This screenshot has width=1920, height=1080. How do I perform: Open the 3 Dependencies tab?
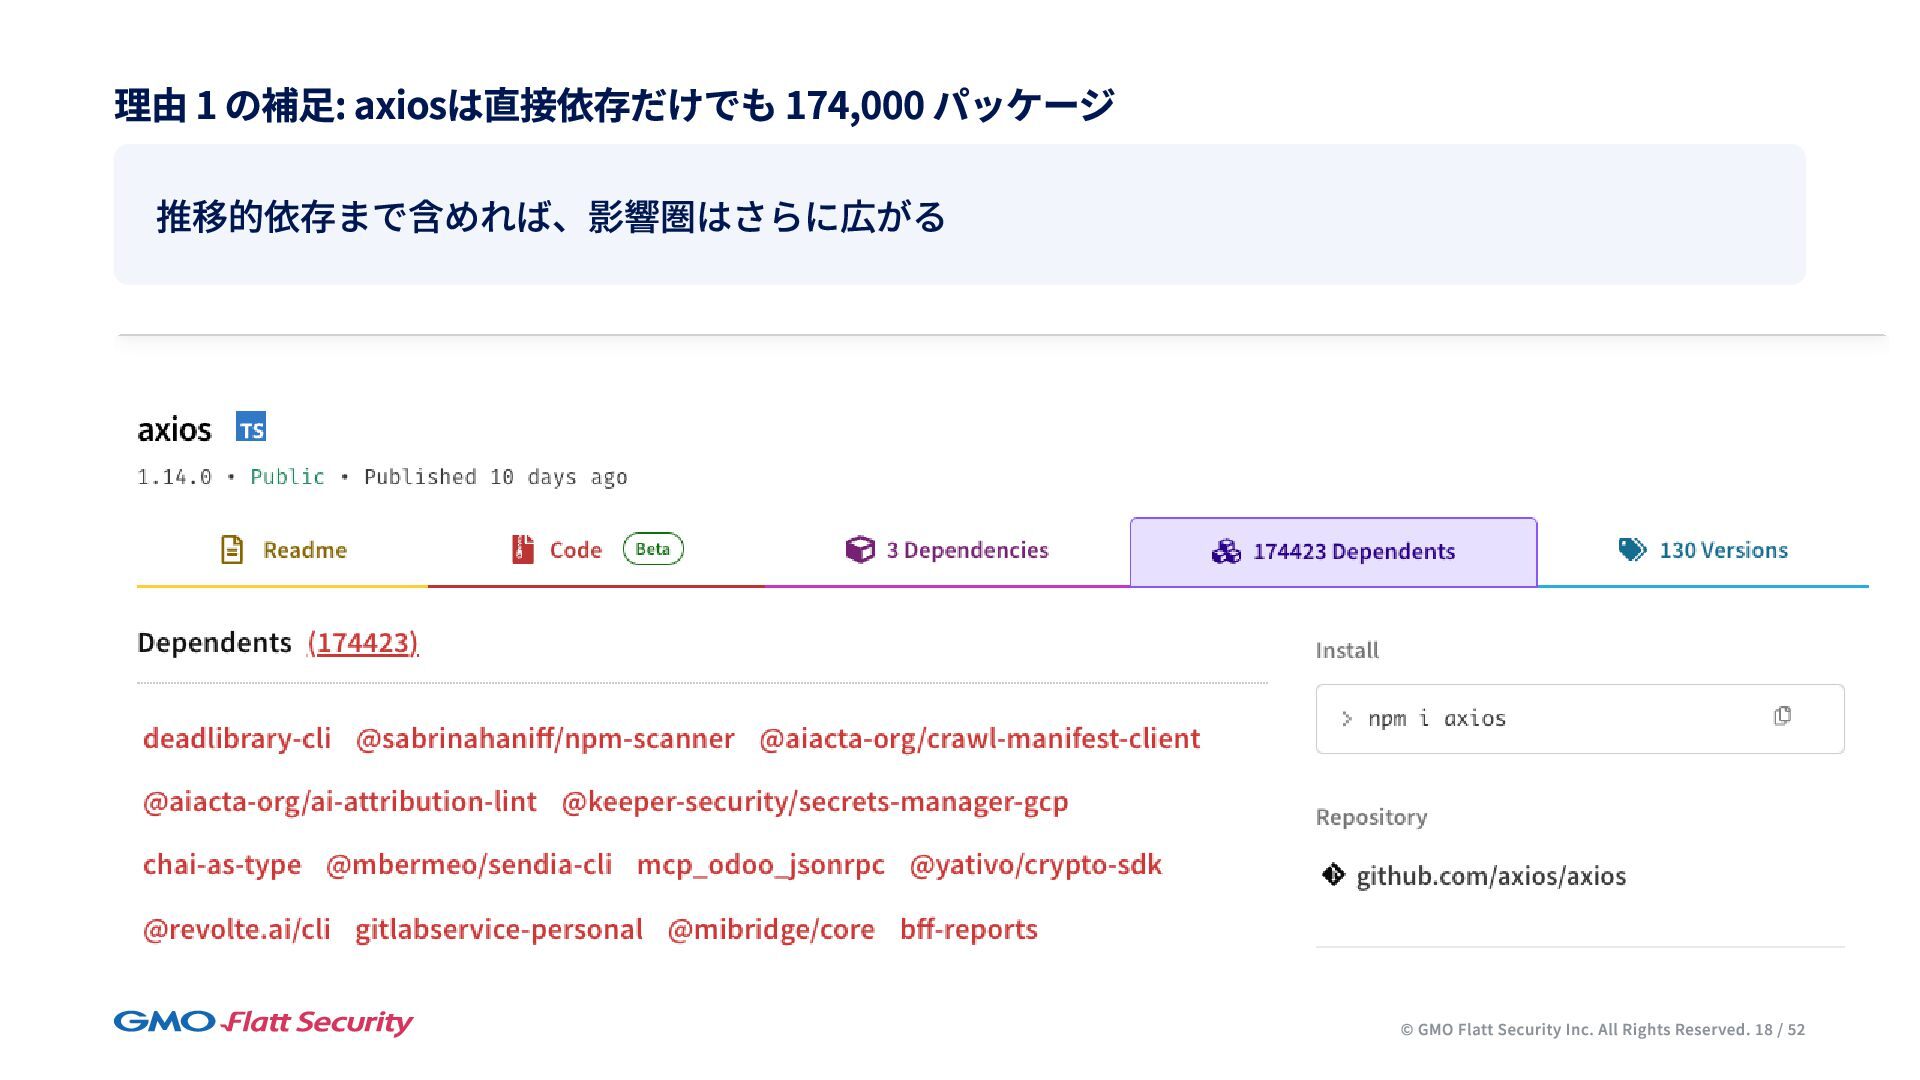pos(966,550)
